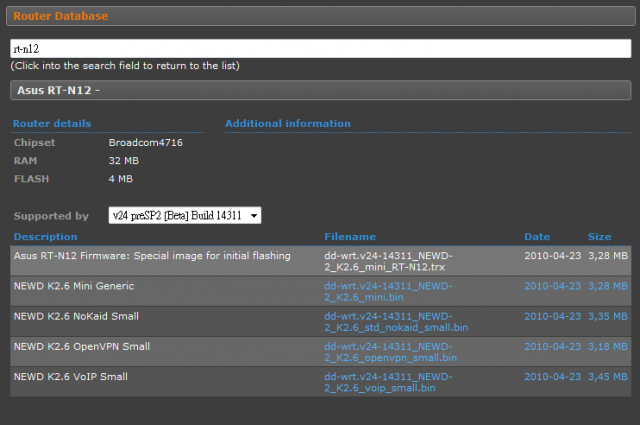640x425 pixels.
Task: Click the initial flashing row's 3,28 MB size
Action: point(608,256)
